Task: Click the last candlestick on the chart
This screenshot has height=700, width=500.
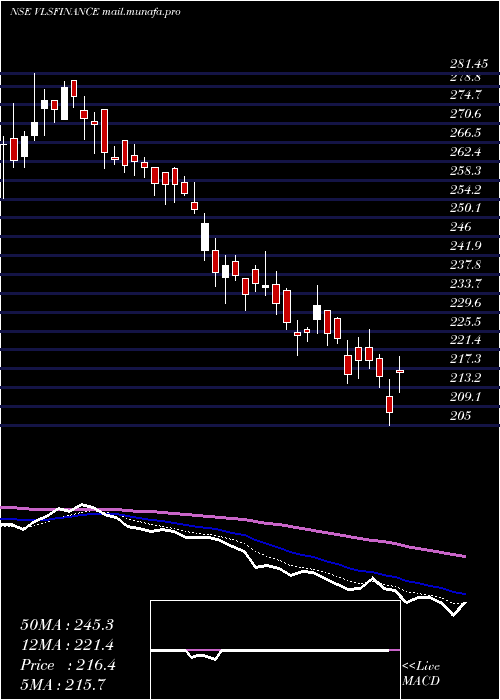Action: pos(400,371)
